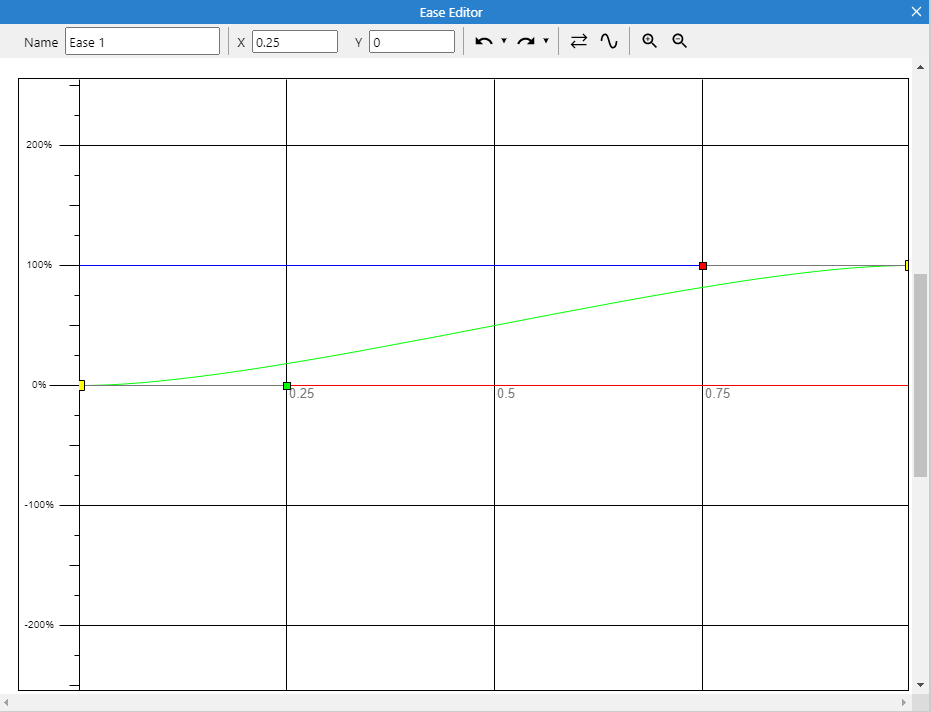Image resolution: width=931 pixels, height=712 pixels.
Task: Click the redo arrow icon
Action: [526, 41]
